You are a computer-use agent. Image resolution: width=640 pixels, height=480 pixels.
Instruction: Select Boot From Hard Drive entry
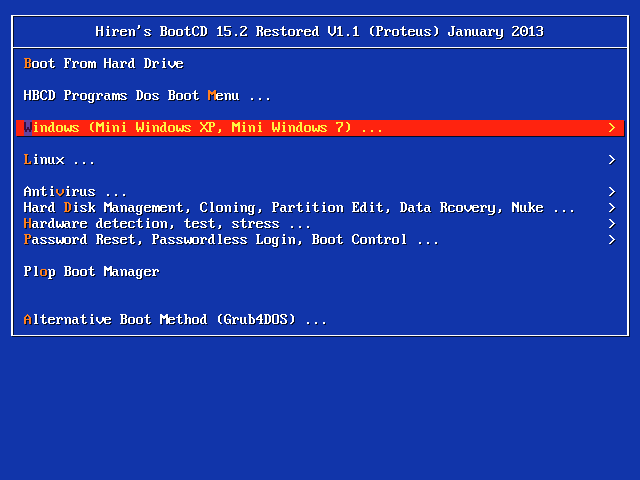(x=104, y=64)
